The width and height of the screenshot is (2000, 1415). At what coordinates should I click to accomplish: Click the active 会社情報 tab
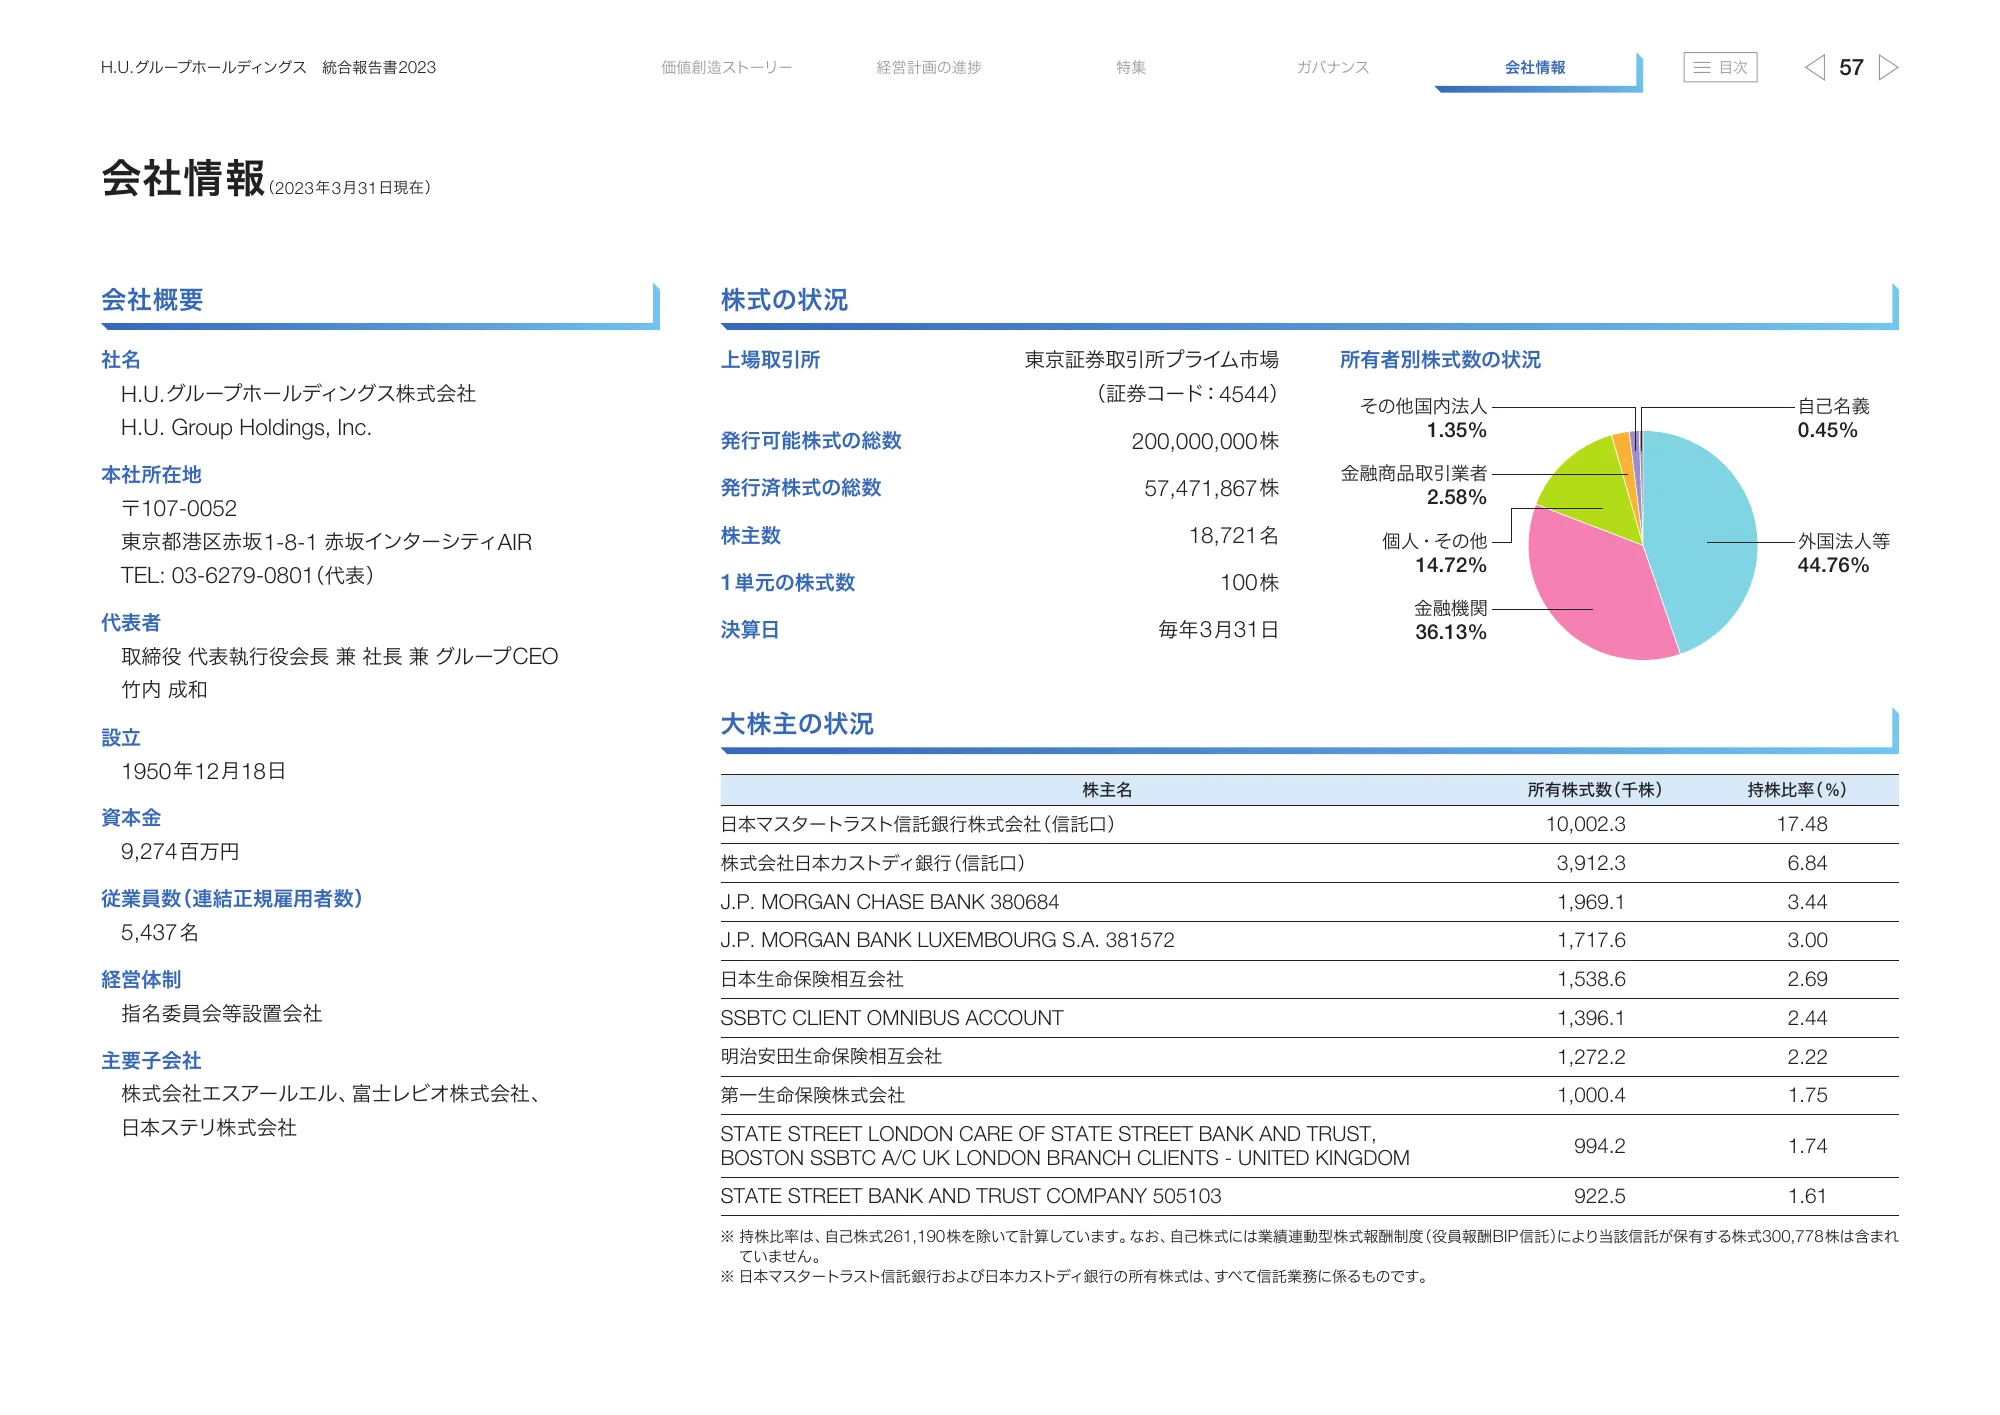1535,67
